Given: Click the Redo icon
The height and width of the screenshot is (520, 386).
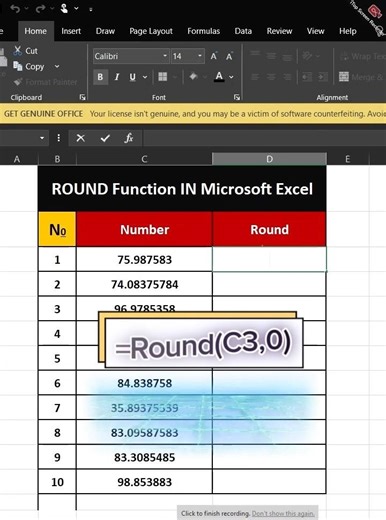Looking at the screenshot, I should pos(41,8).
